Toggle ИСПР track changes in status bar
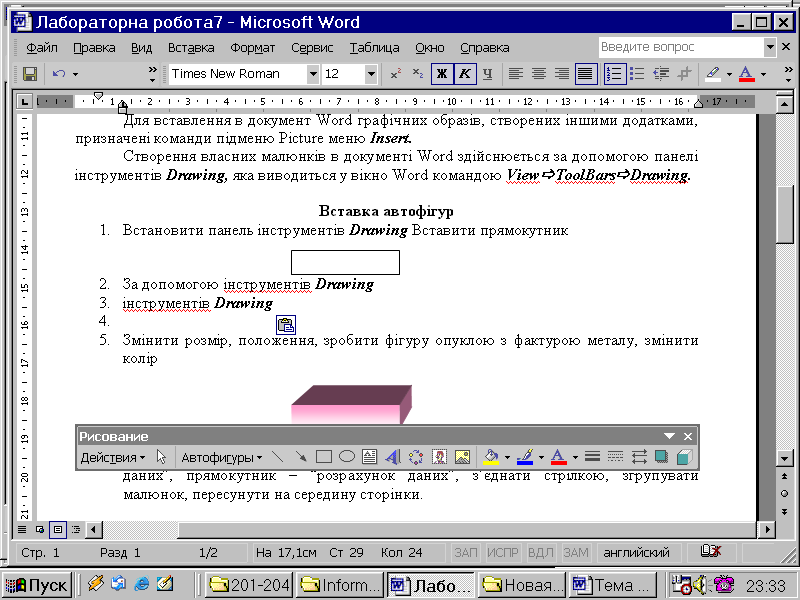Viewport: 800px width, 600px height. tap(503, 553)
